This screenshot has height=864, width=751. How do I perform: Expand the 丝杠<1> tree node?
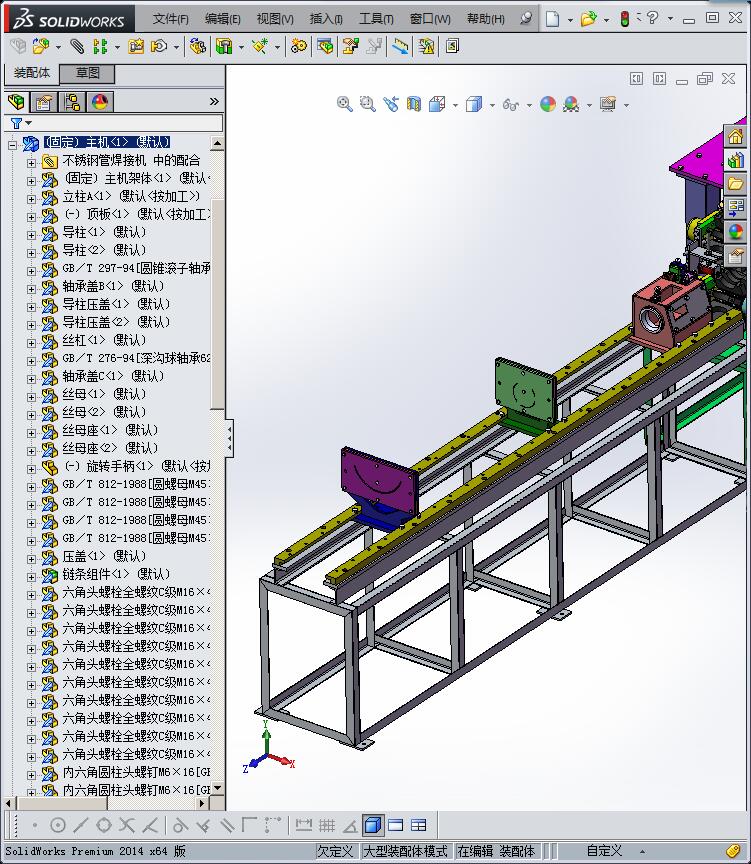click(31, 343)
